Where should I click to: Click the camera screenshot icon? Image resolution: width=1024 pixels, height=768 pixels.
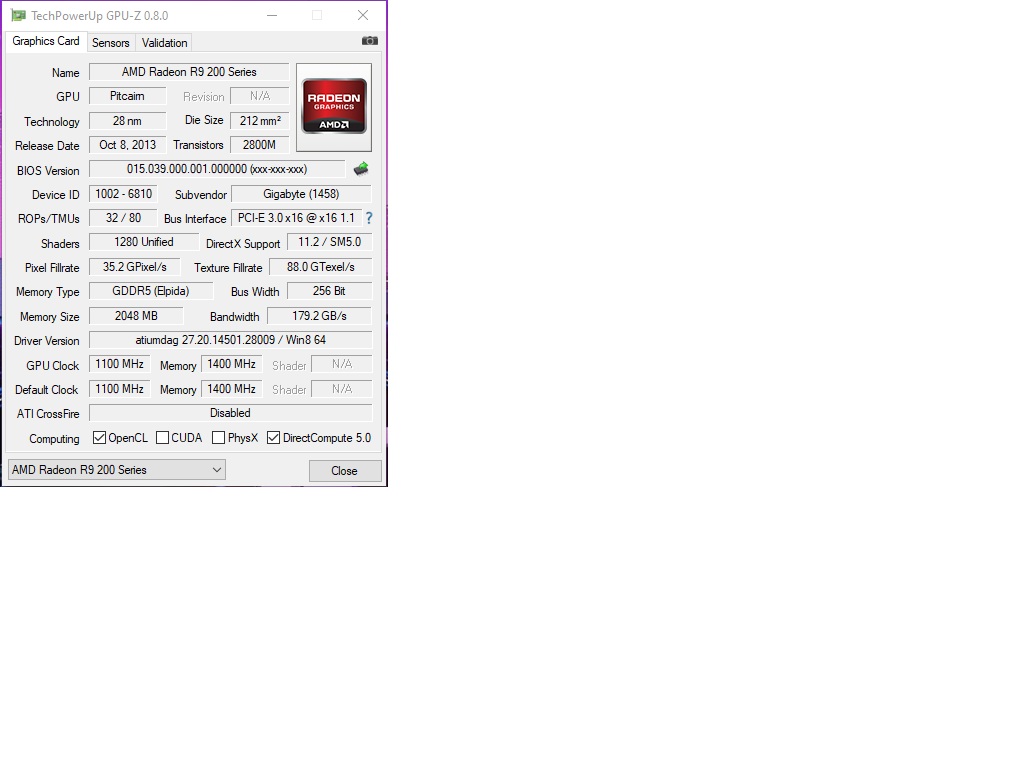point(370,41)
